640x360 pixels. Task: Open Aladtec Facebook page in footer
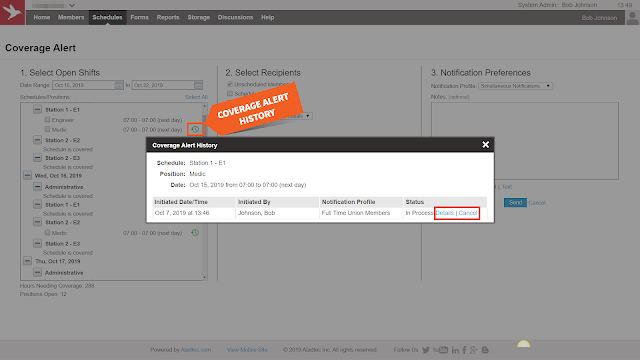464,350
